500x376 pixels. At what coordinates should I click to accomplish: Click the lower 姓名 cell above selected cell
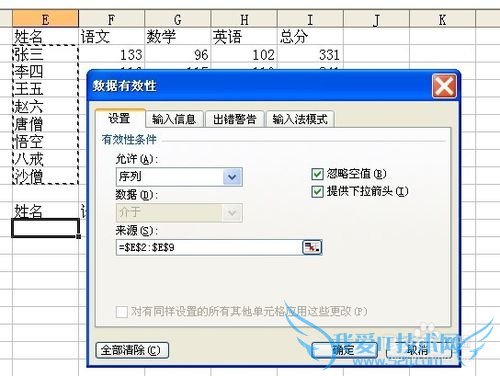click(45, 211)
